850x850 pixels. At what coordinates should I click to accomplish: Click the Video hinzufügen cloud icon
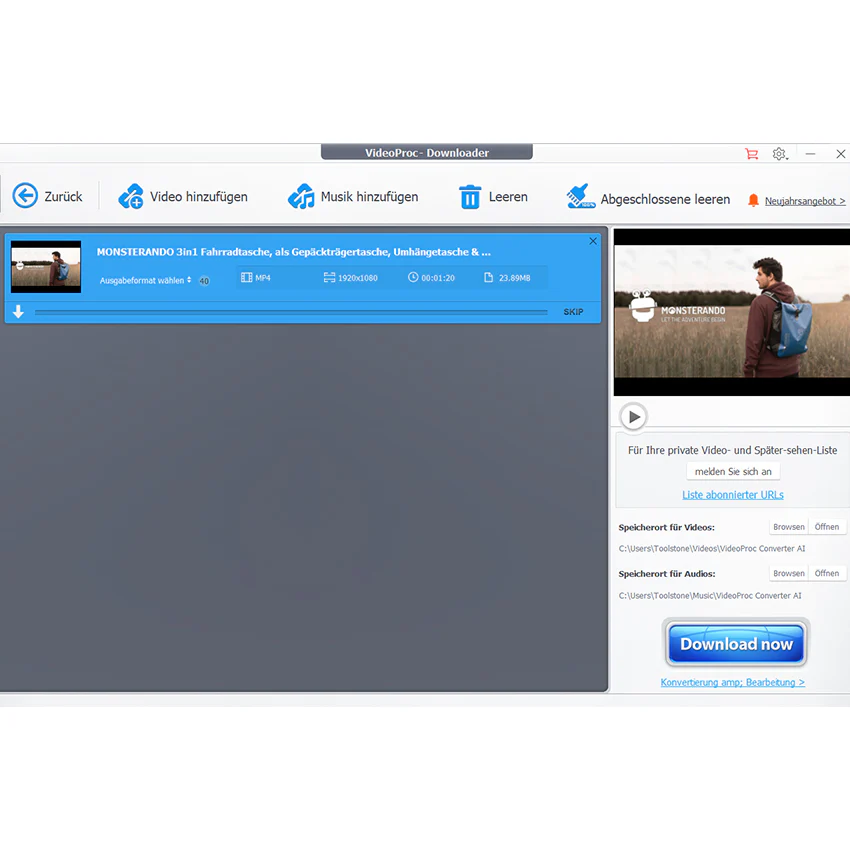click(131, 196)
